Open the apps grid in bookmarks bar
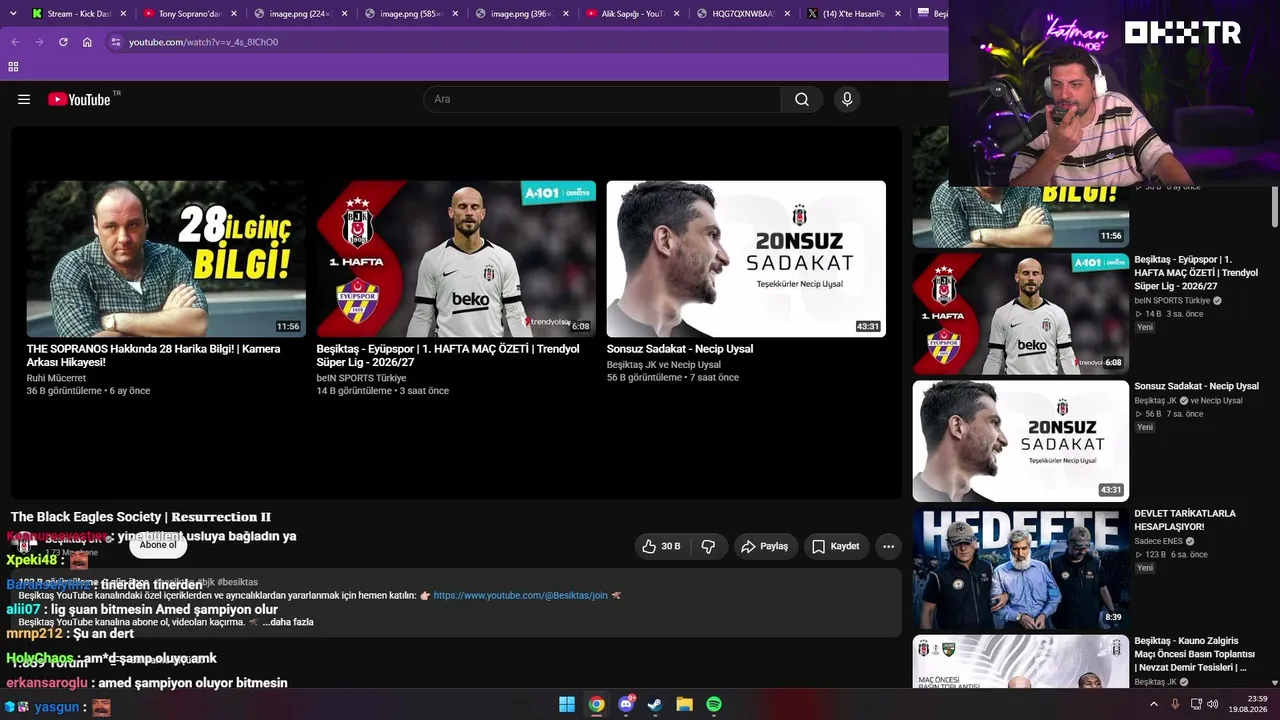 pyautogui.click(x=13, y=66)
